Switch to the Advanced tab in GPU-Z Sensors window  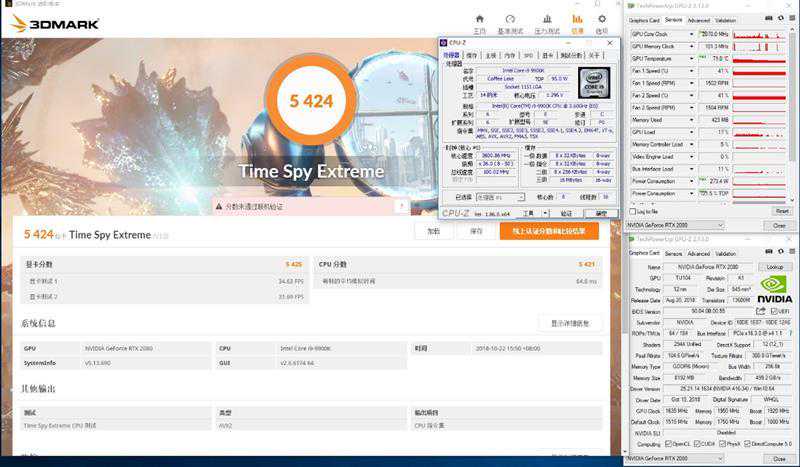pyautogui.click(x=698, y=20)
